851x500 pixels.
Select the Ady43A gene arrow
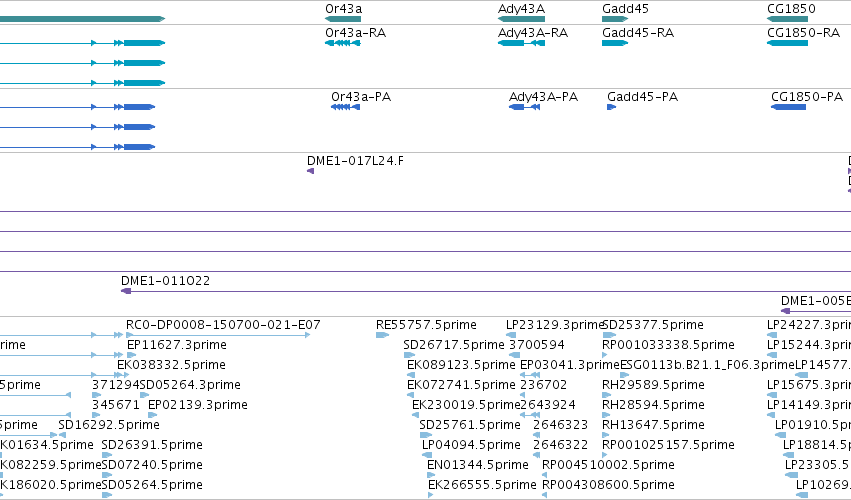(521, 19)
